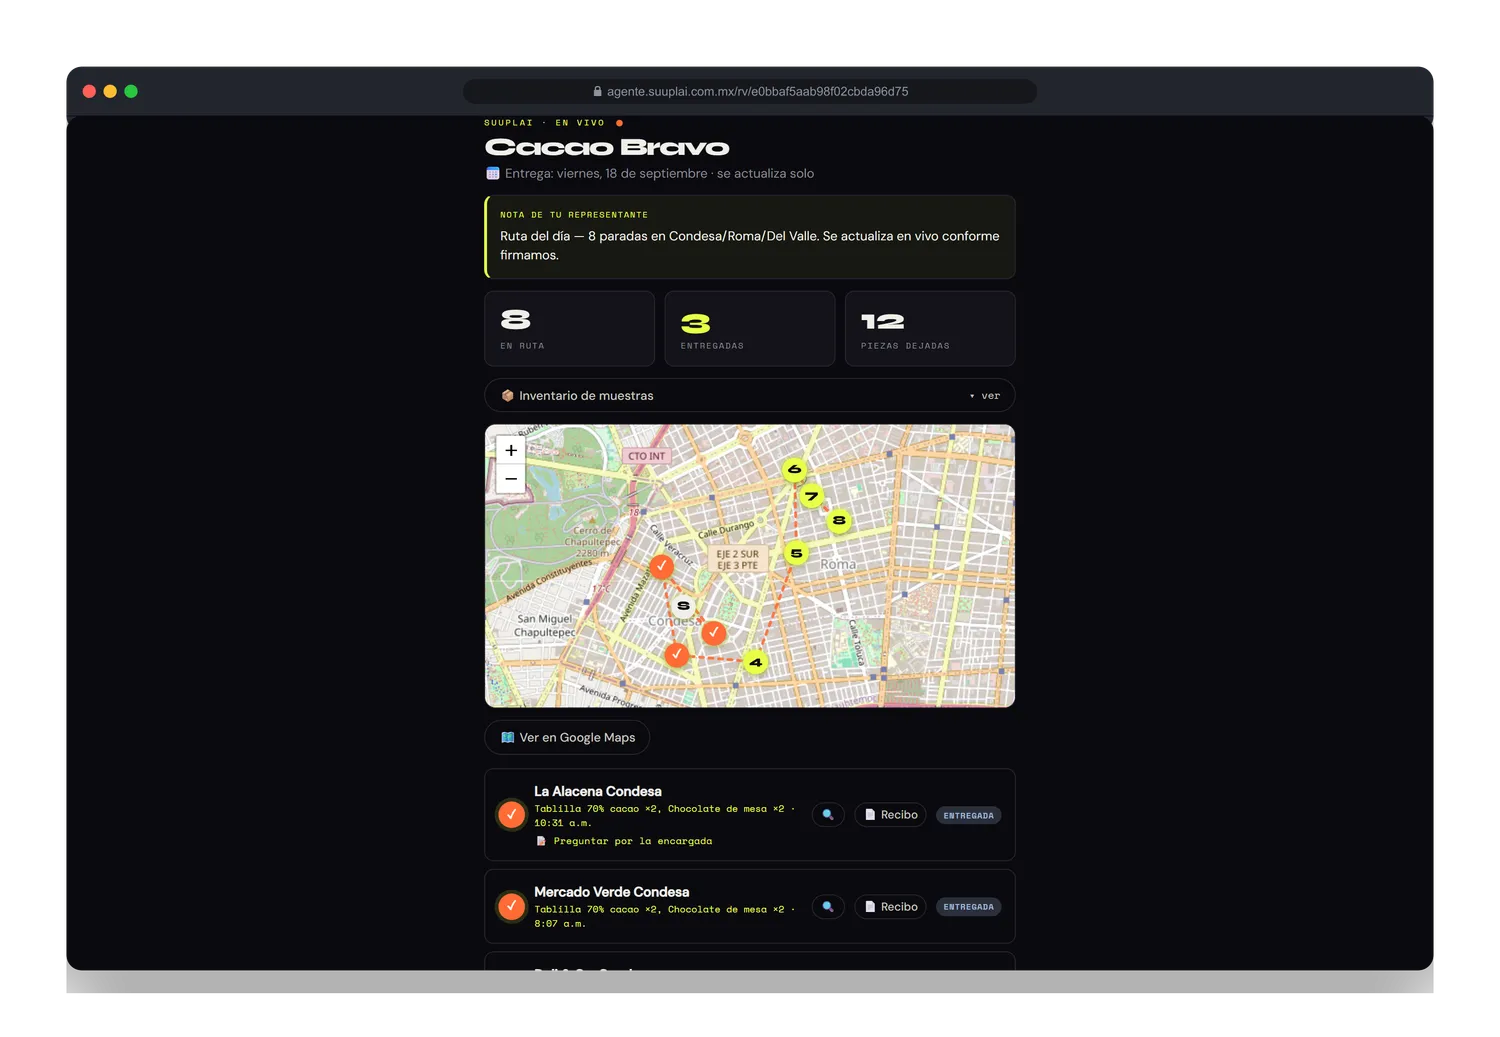Image resolution: width=1500 pixels, height=1037 pixels.
Task: Select the white current stop marker on map
Action: (x=683, y=606)
